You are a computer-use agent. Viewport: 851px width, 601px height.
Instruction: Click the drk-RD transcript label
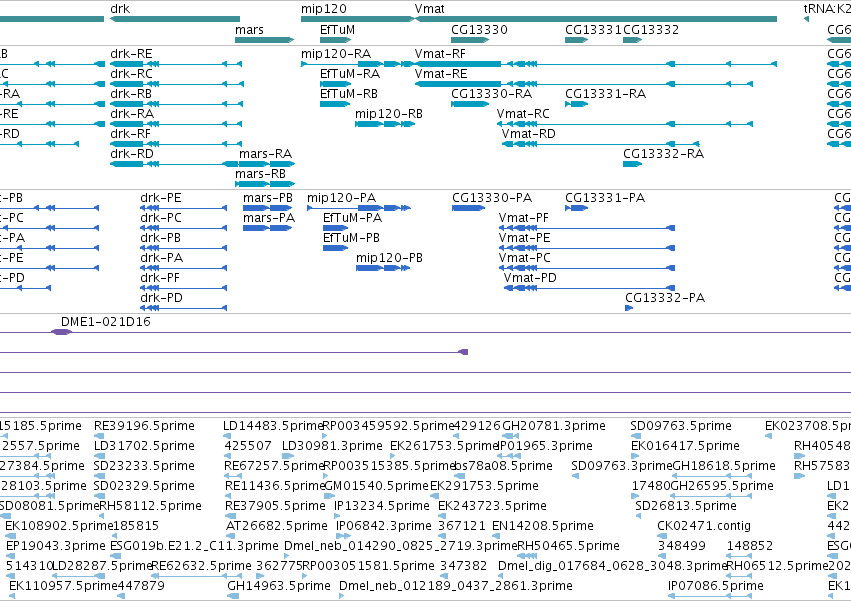point(132,154)
